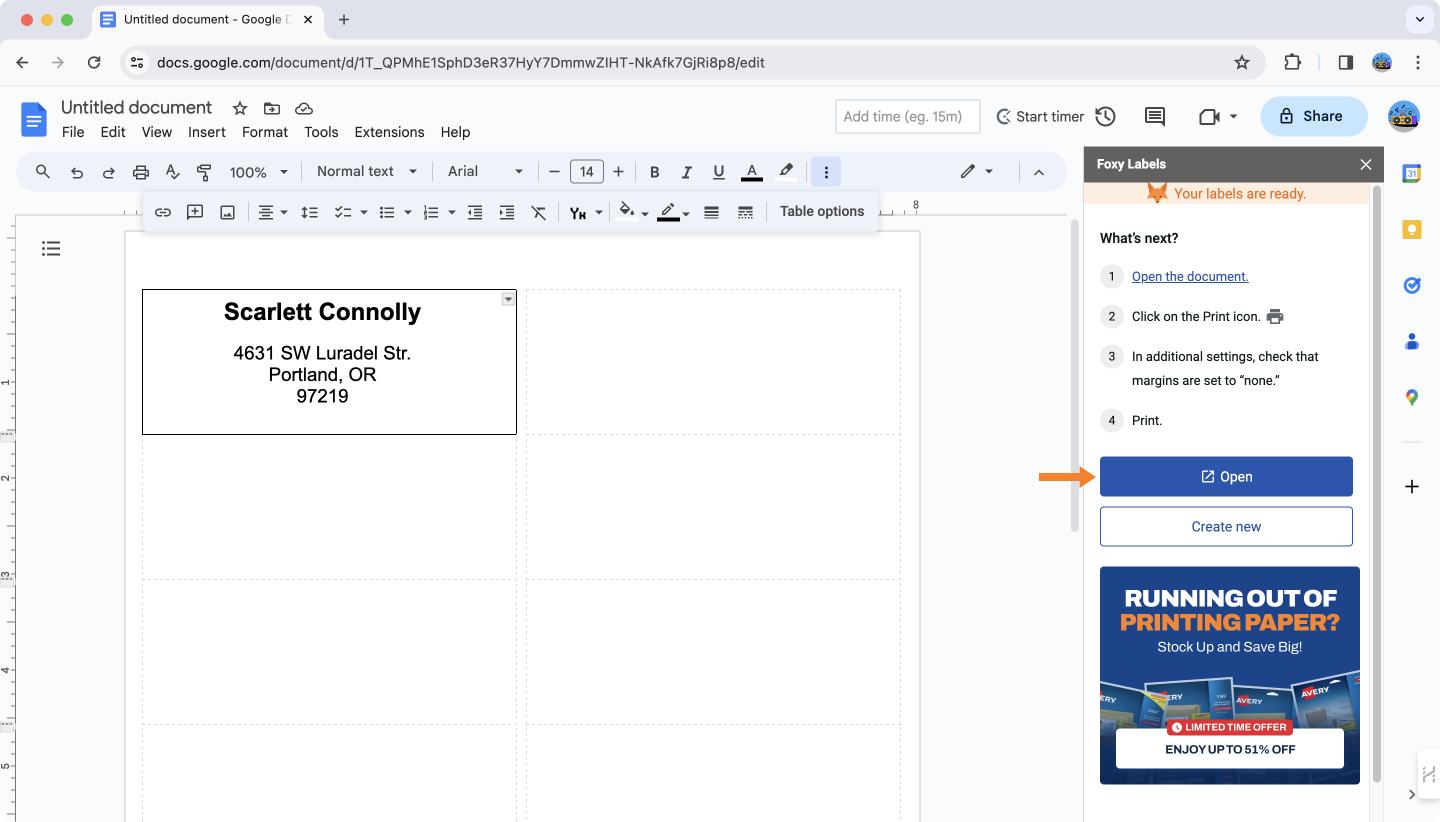This screenshot has height=822, width=1440.
Task: Open the font family dropdown showing Arial
Action: coord(484,171)
